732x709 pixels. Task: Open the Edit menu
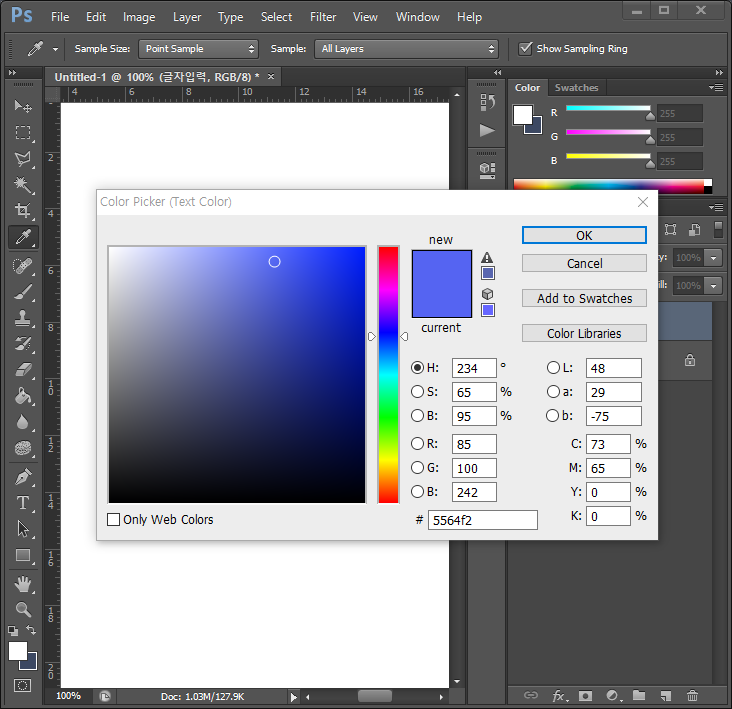96,17
